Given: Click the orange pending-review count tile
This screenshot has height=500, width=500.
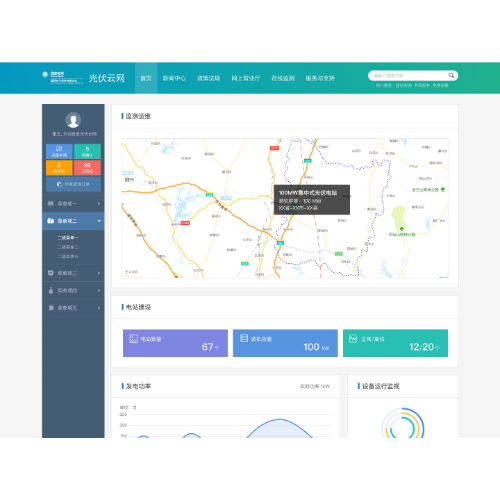Looking at the screenshot, I should point(59,168).
